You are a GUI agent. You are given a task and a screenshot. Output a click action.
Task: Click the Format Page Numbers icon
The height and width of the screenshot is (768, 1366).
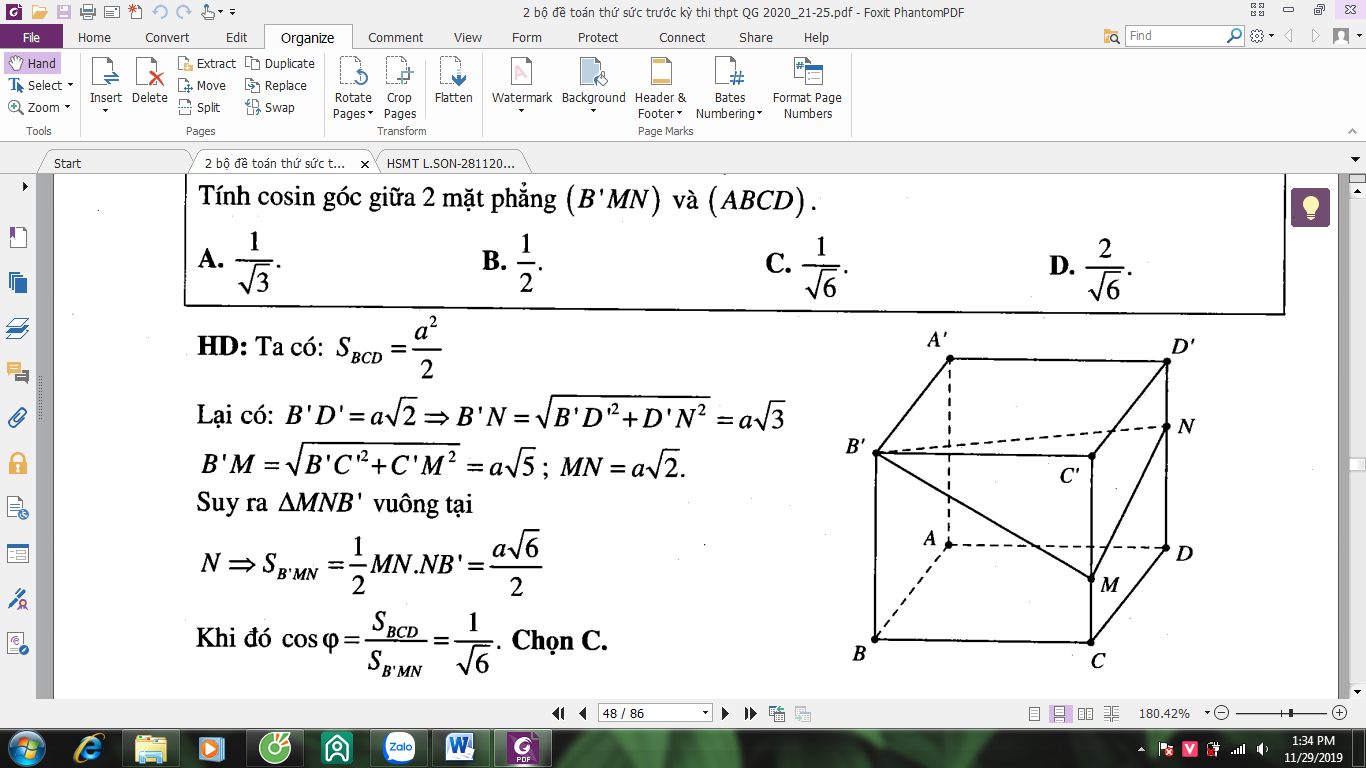point(807,88)
